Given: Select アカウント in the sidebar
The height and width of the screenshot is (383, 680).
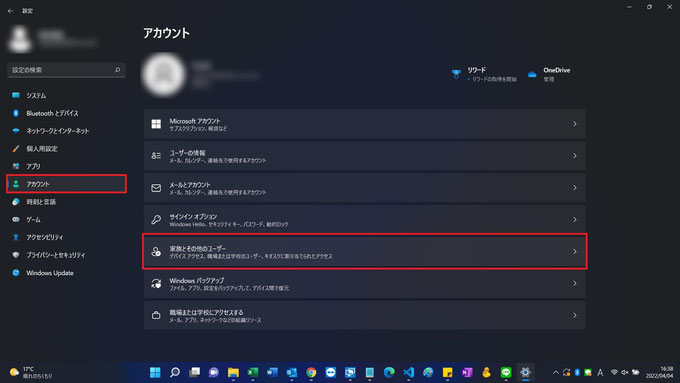Looking at the screenshot, I should click(x=66, y=184).
